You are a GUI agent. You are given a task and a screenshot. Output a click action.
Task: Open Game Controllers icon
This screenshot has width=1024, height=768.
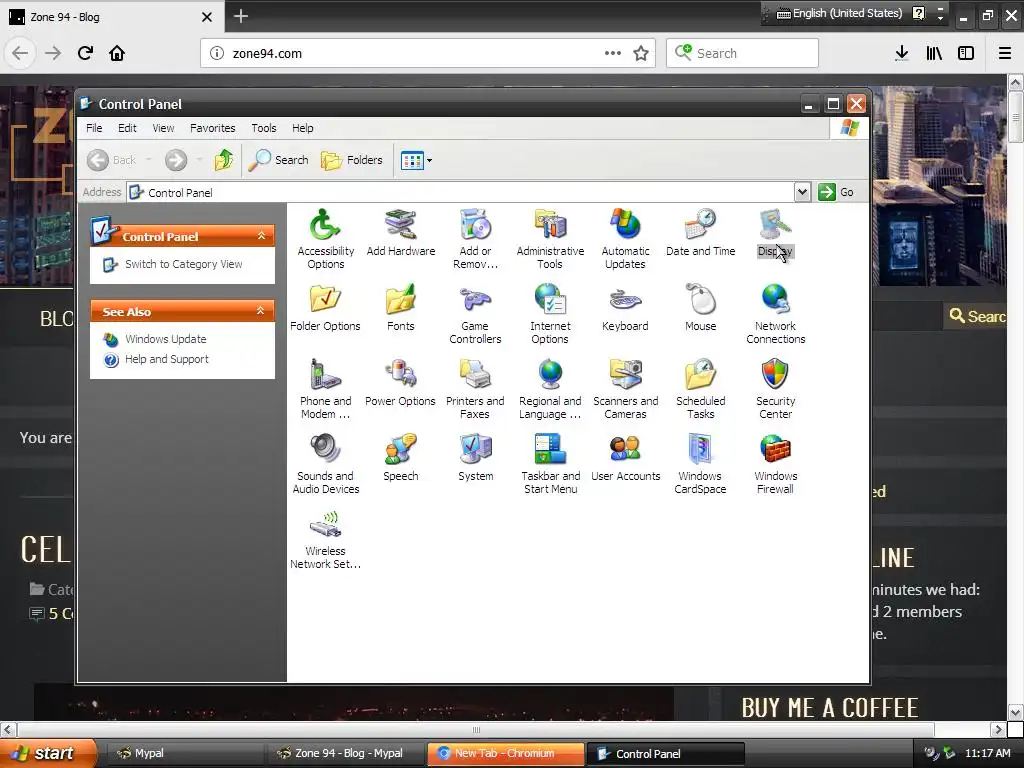click(x=475, y=313)
